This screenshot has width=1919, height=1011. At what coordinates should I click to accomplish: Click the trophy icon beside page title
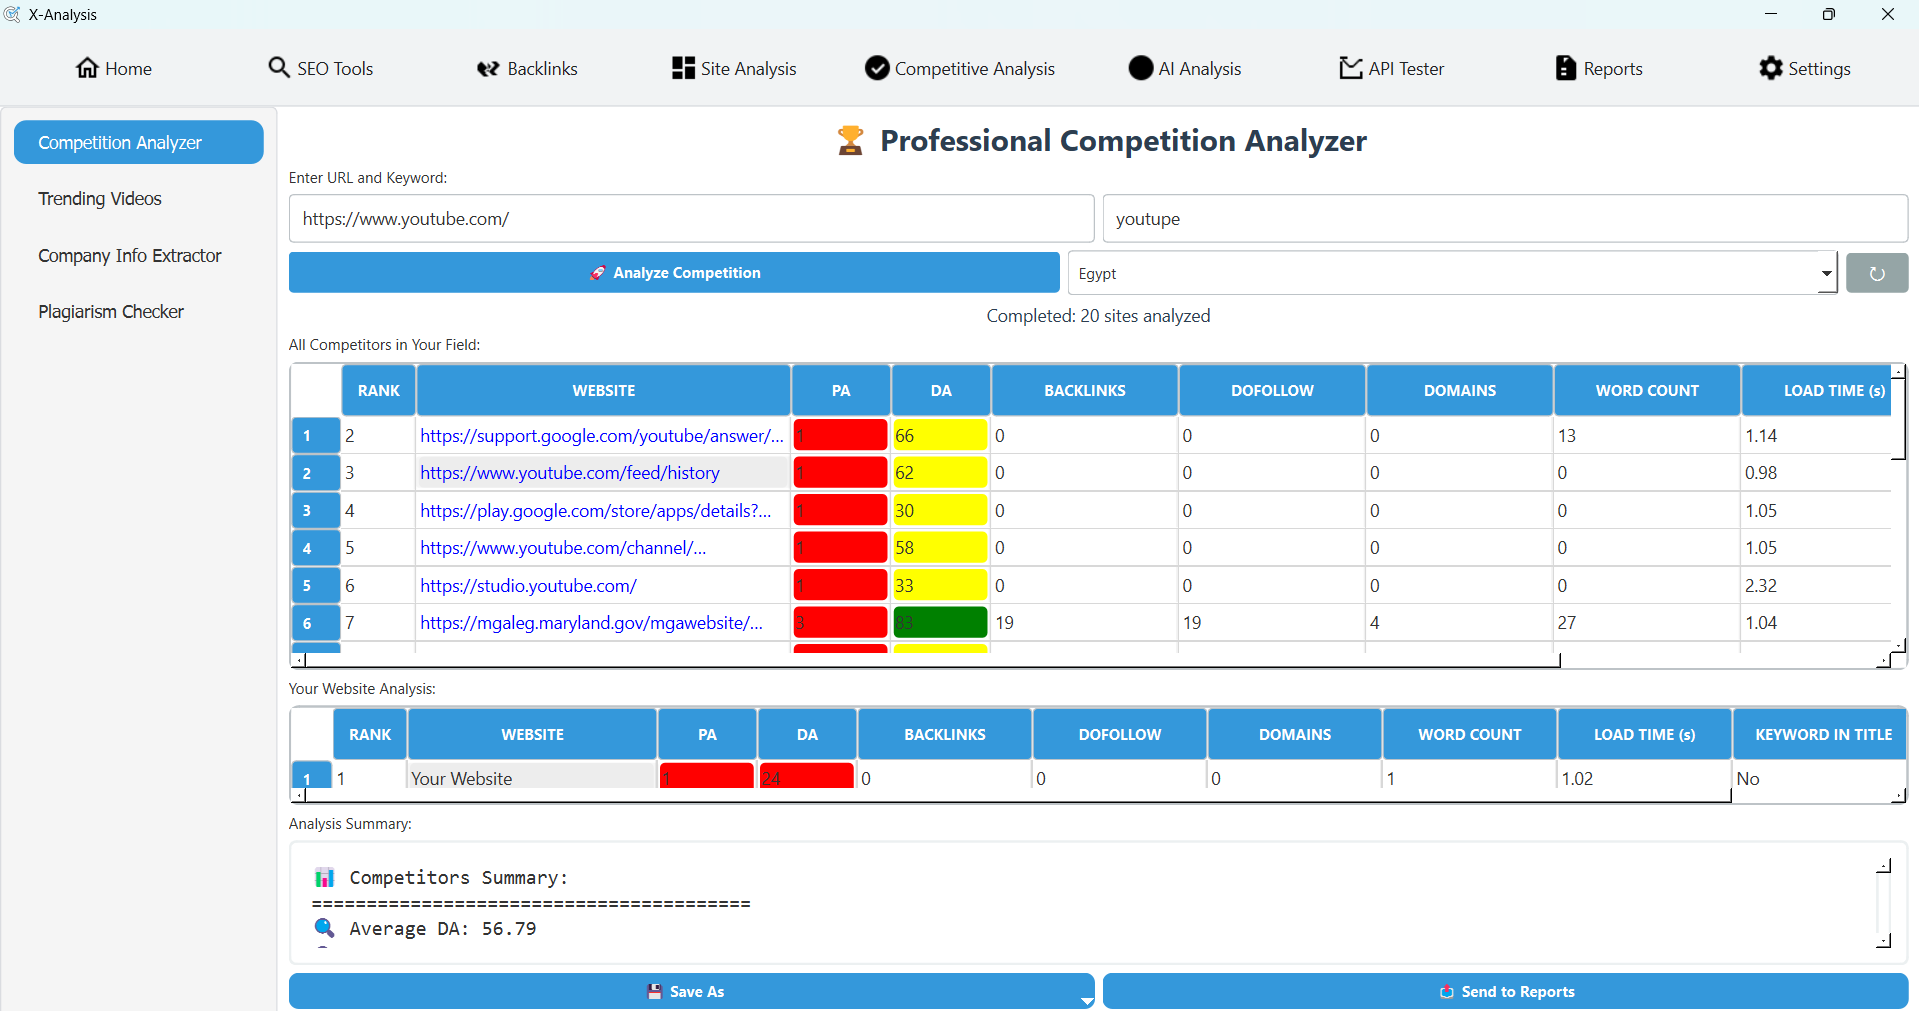coord(851,141)
